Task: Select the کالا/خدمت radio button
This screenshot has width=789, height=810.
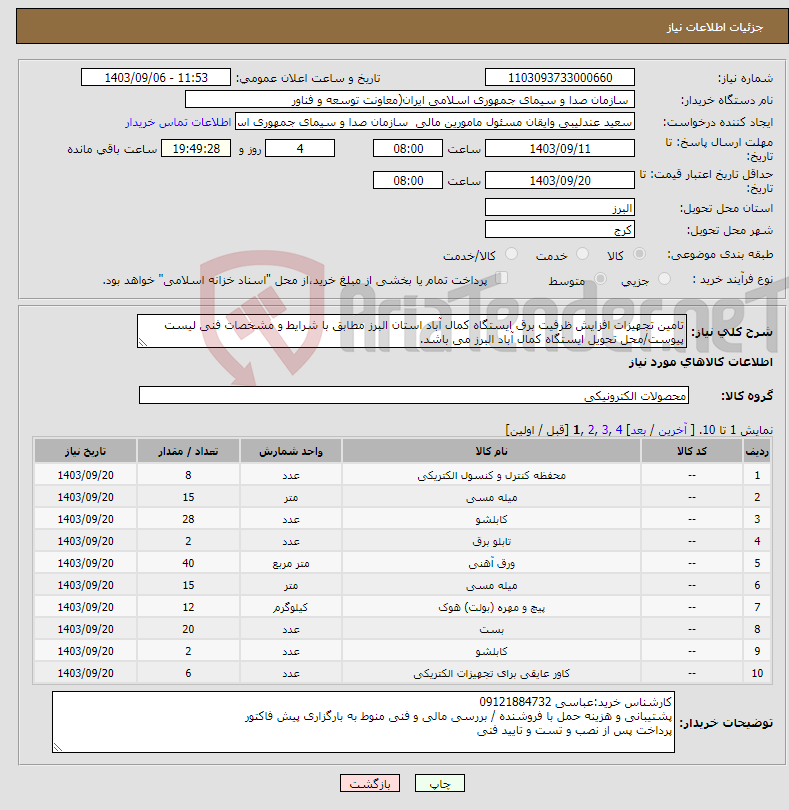Action: click(512, 254)
